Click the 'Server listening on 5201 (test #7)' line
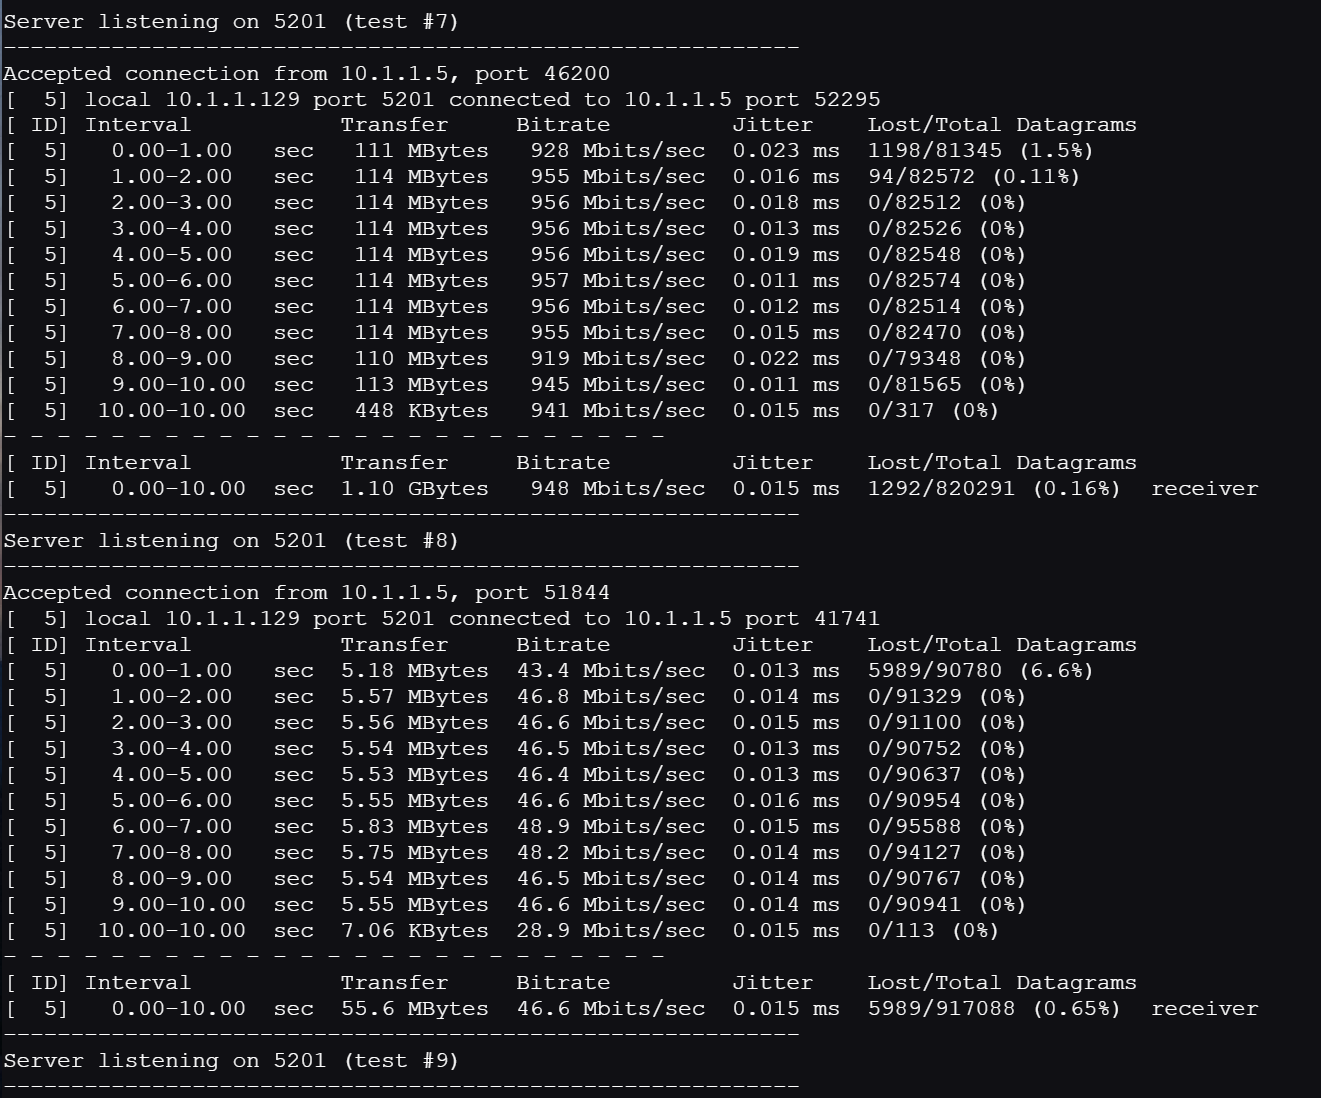Screen dimensions: 1321x1098 coord(231,21)
